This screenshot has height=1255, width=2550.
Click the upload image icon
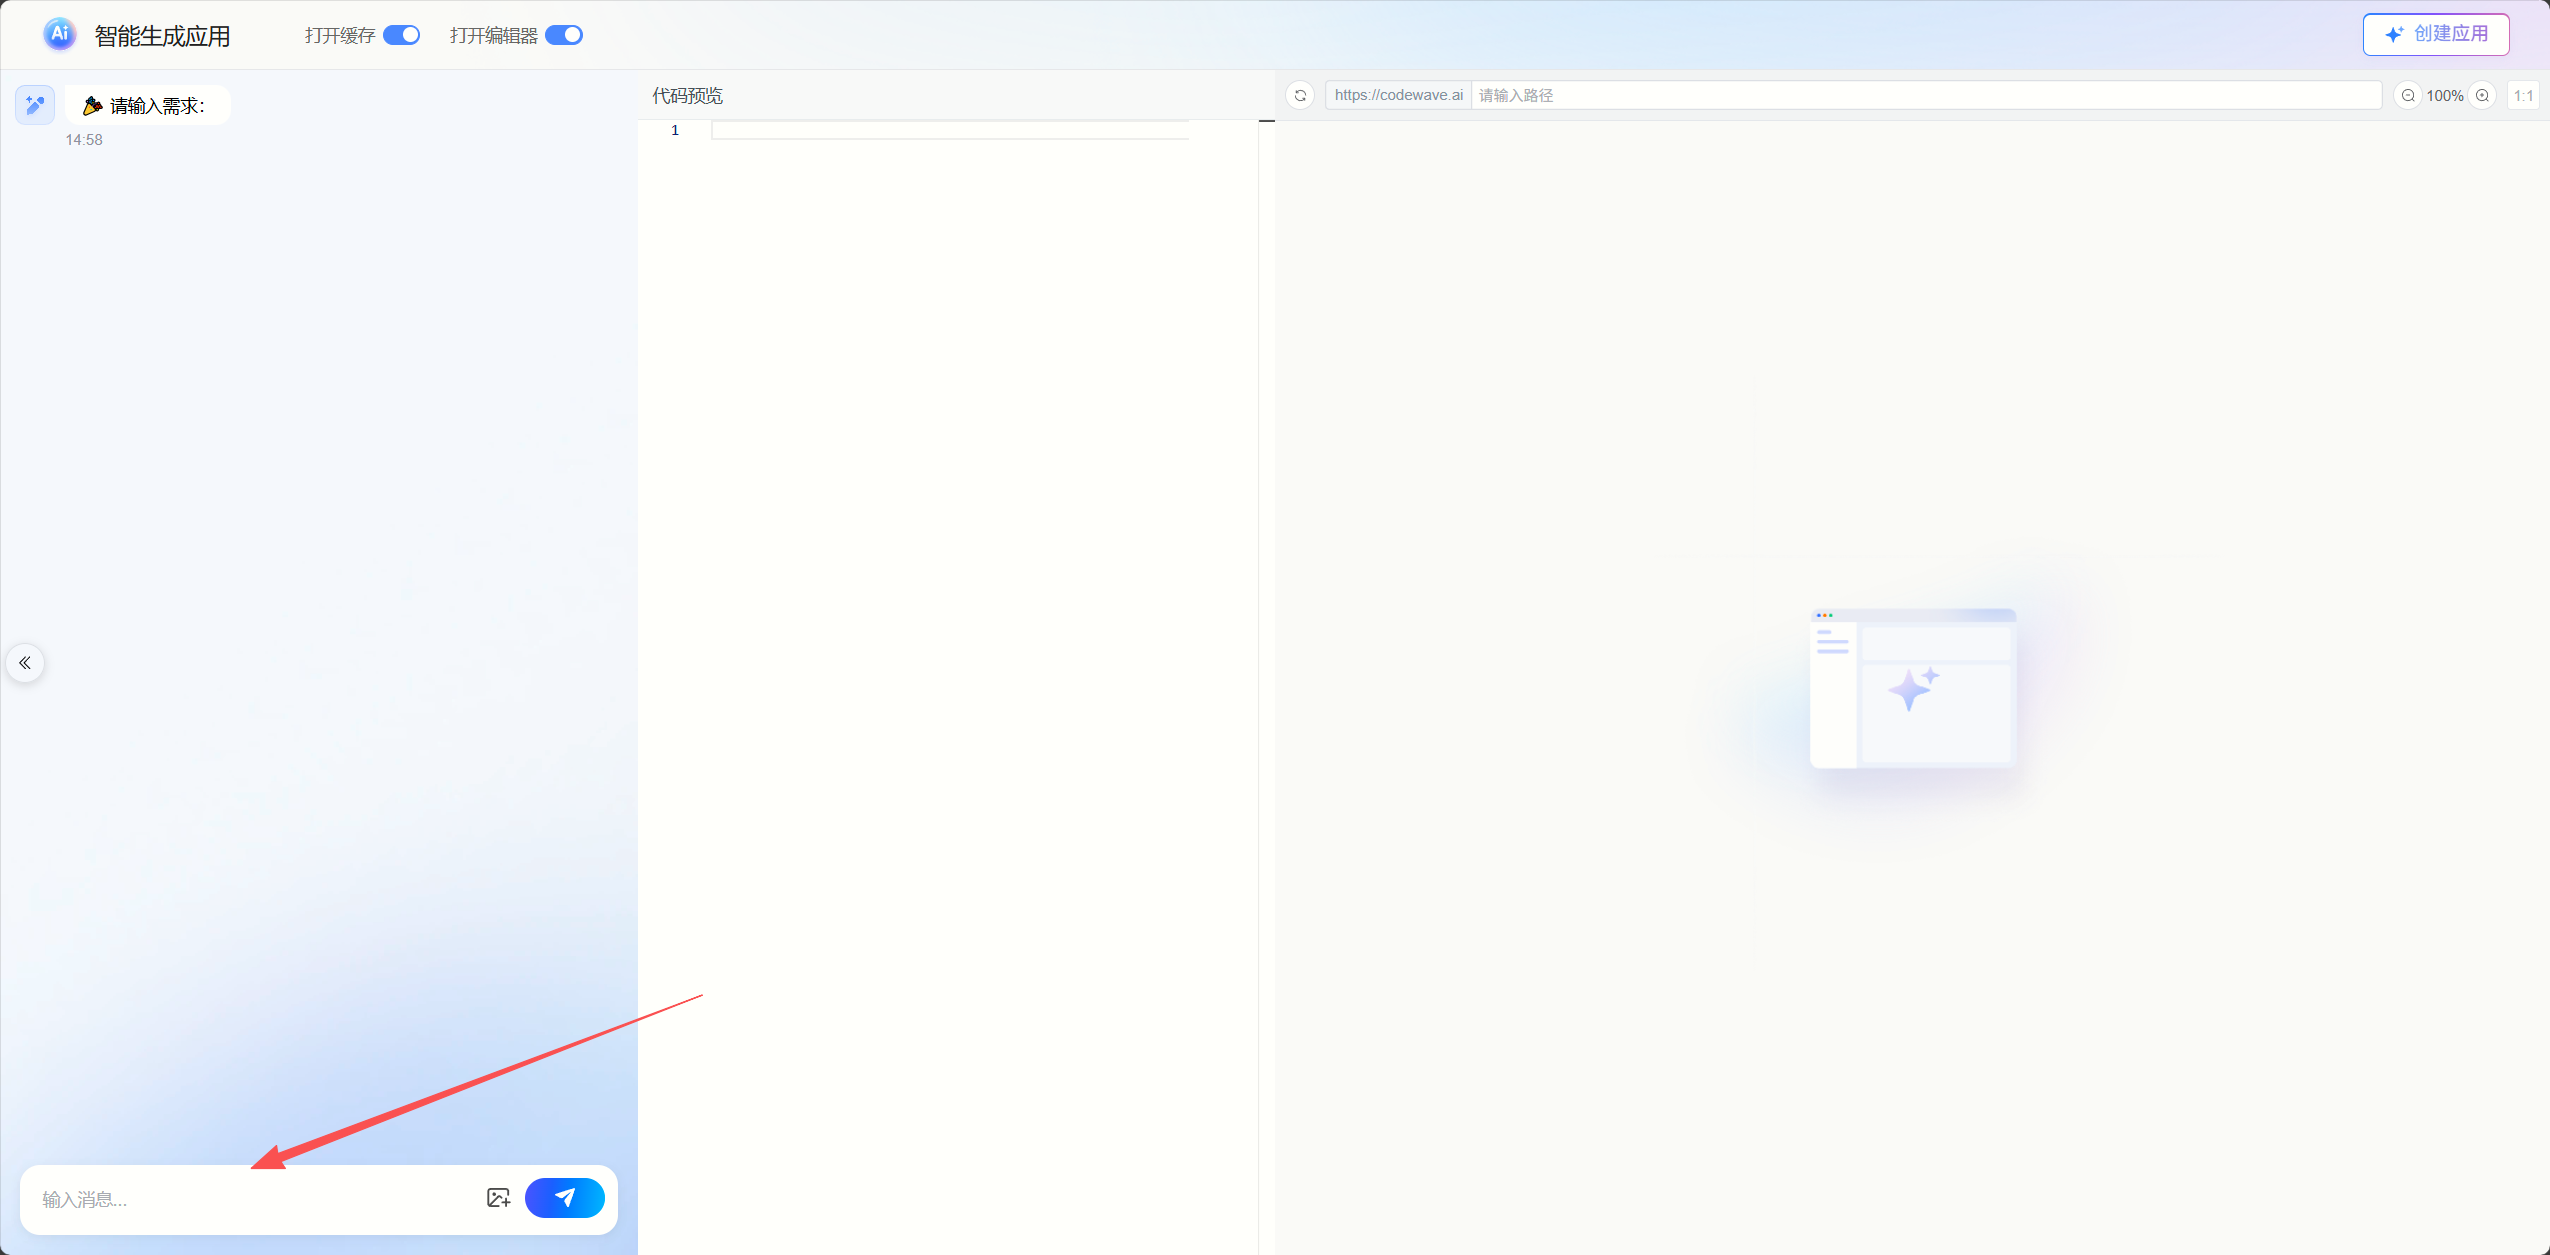pyautogui.click(x=498, y=1197)
